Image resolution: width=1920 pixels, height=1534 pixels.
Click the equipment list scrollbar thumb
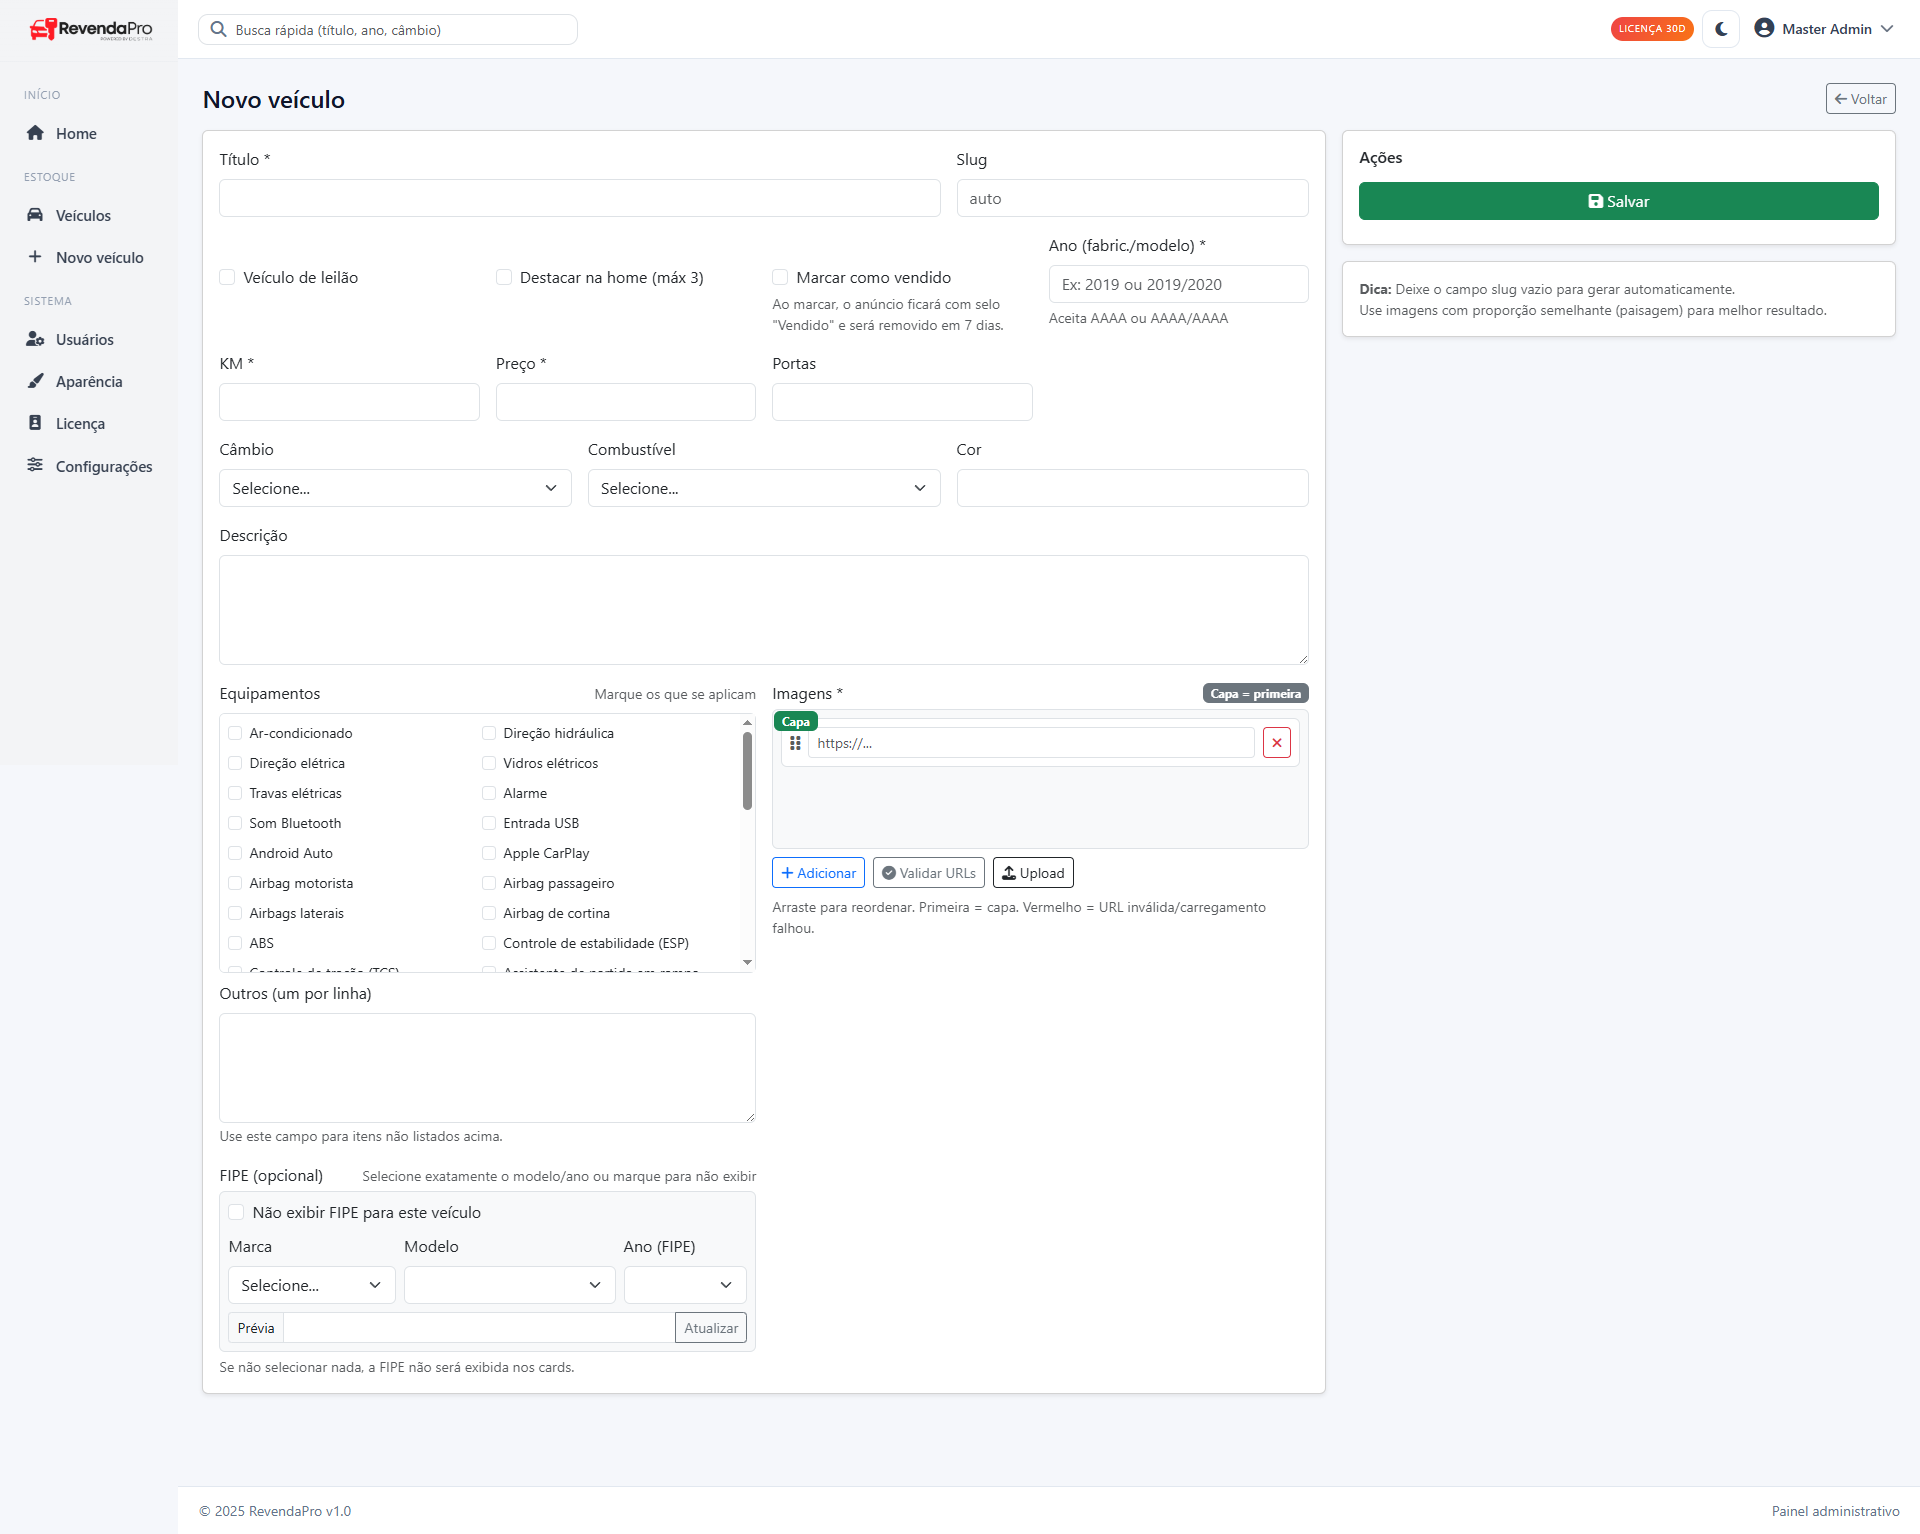tap(747, 770)
